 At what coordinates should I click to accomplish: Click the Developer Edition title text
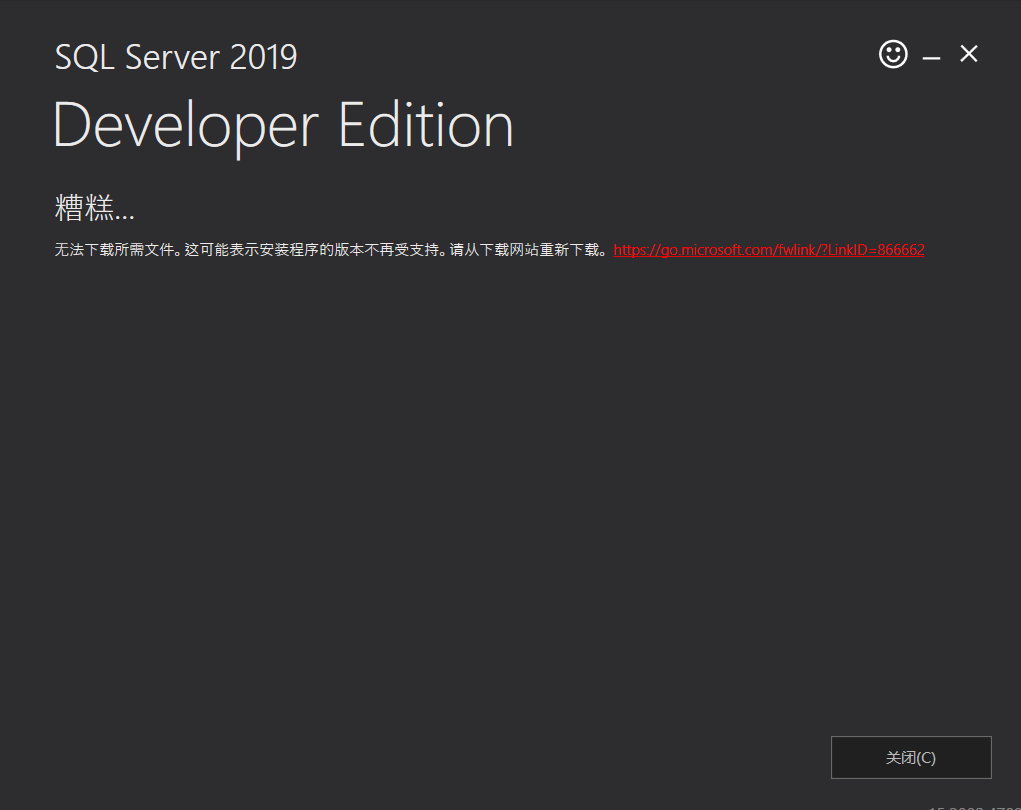pyautogui.click(x=283, y=127)
